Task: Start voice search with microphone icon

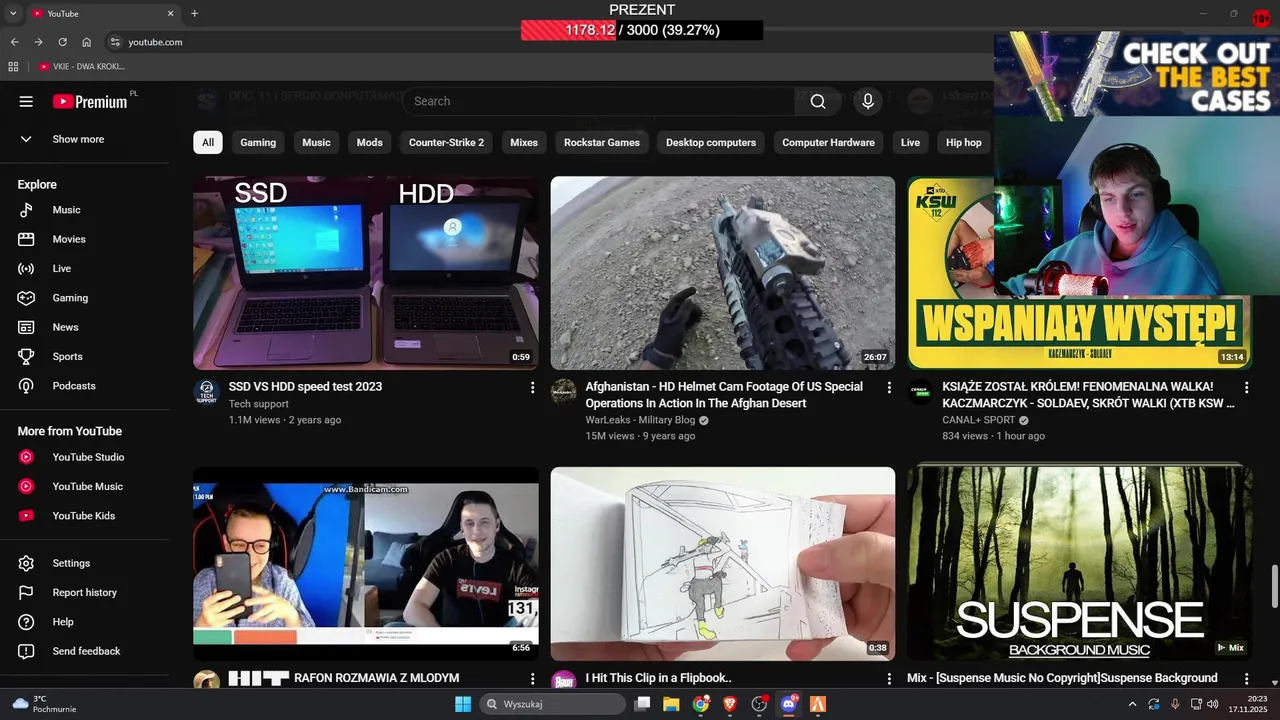Action: [868, 101]
